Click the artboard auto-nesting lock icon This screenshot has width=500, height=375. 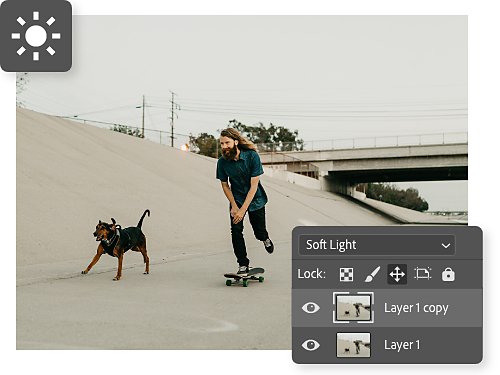point(423,274)
